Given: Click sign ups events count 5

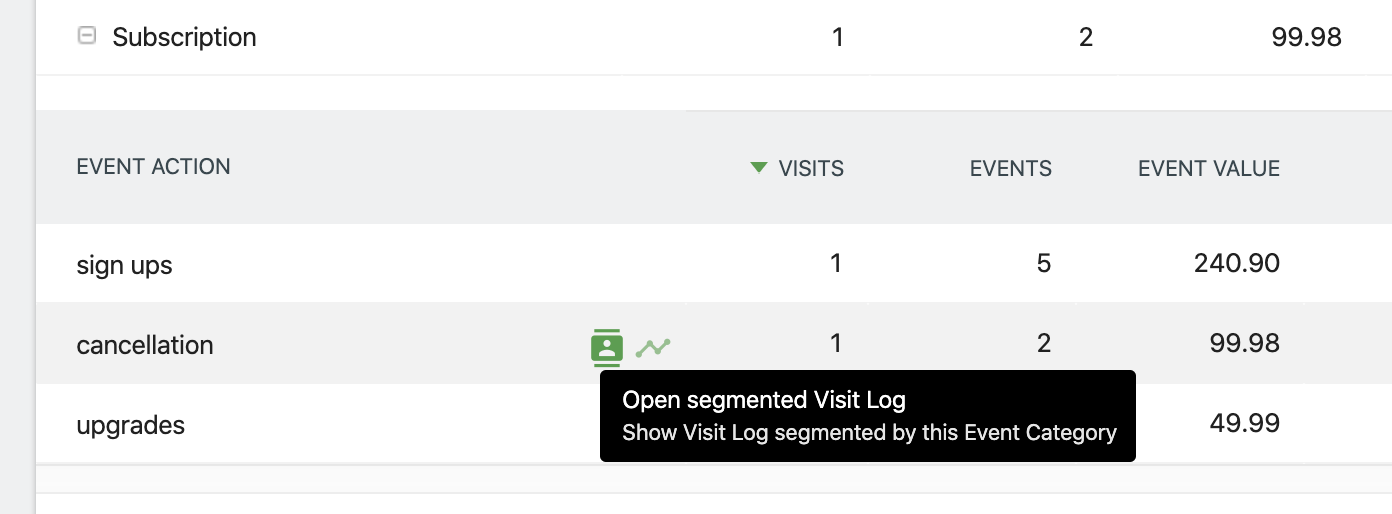Looking at the screenshot, I should [x=1043, y=264].
